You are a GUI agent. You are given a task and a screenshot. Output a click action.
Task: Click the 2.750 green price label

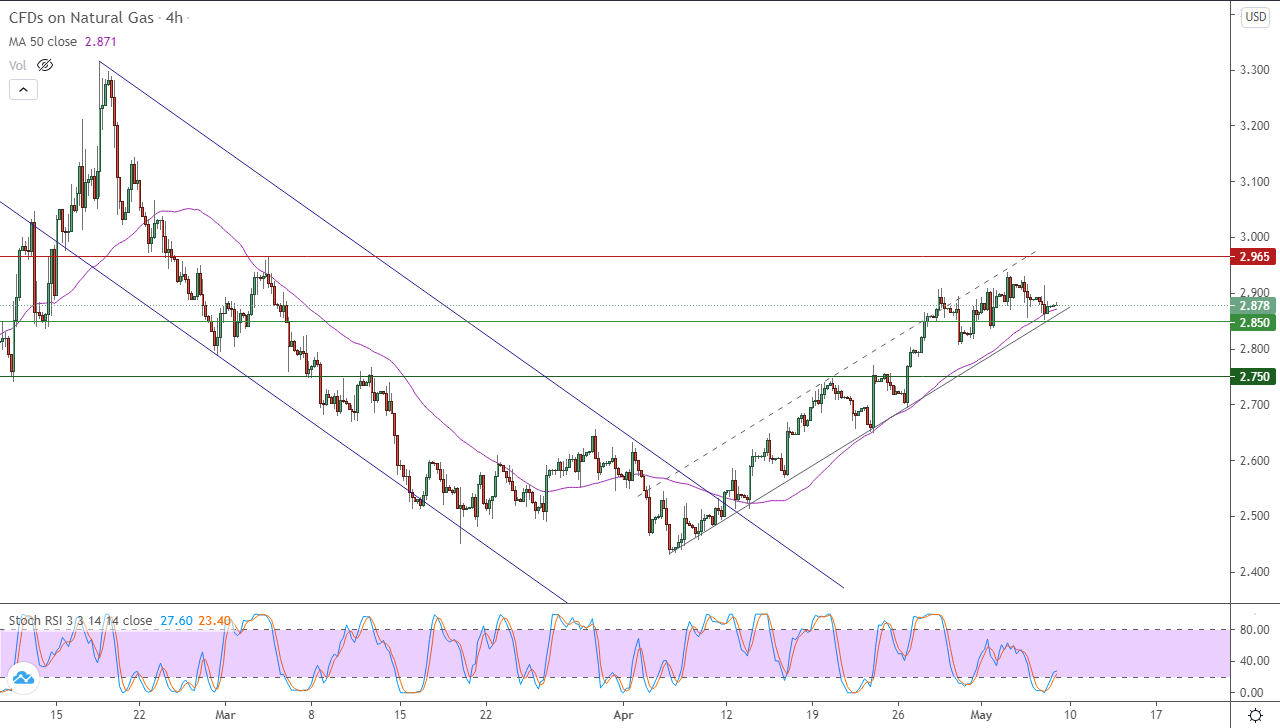[1254, 377]
